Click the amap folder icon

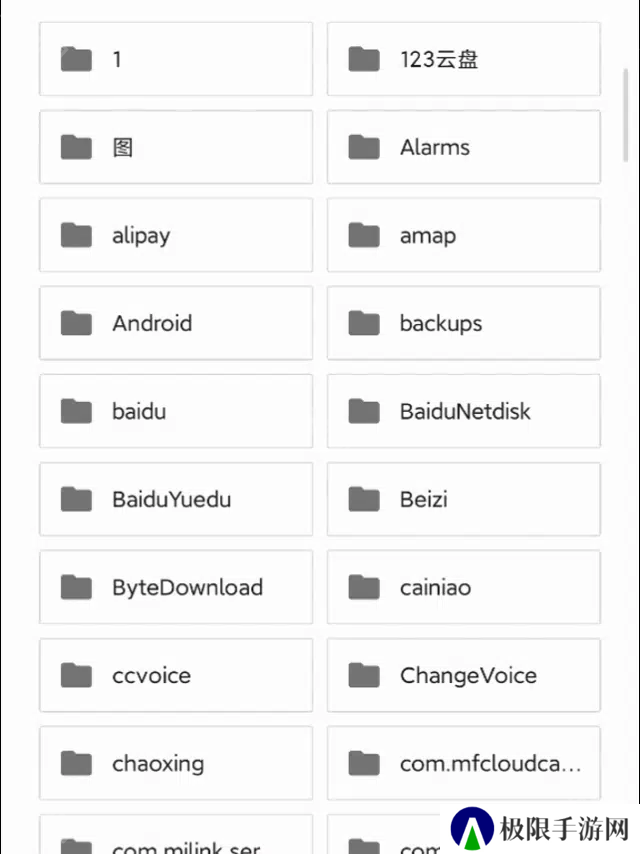point(364,235)
